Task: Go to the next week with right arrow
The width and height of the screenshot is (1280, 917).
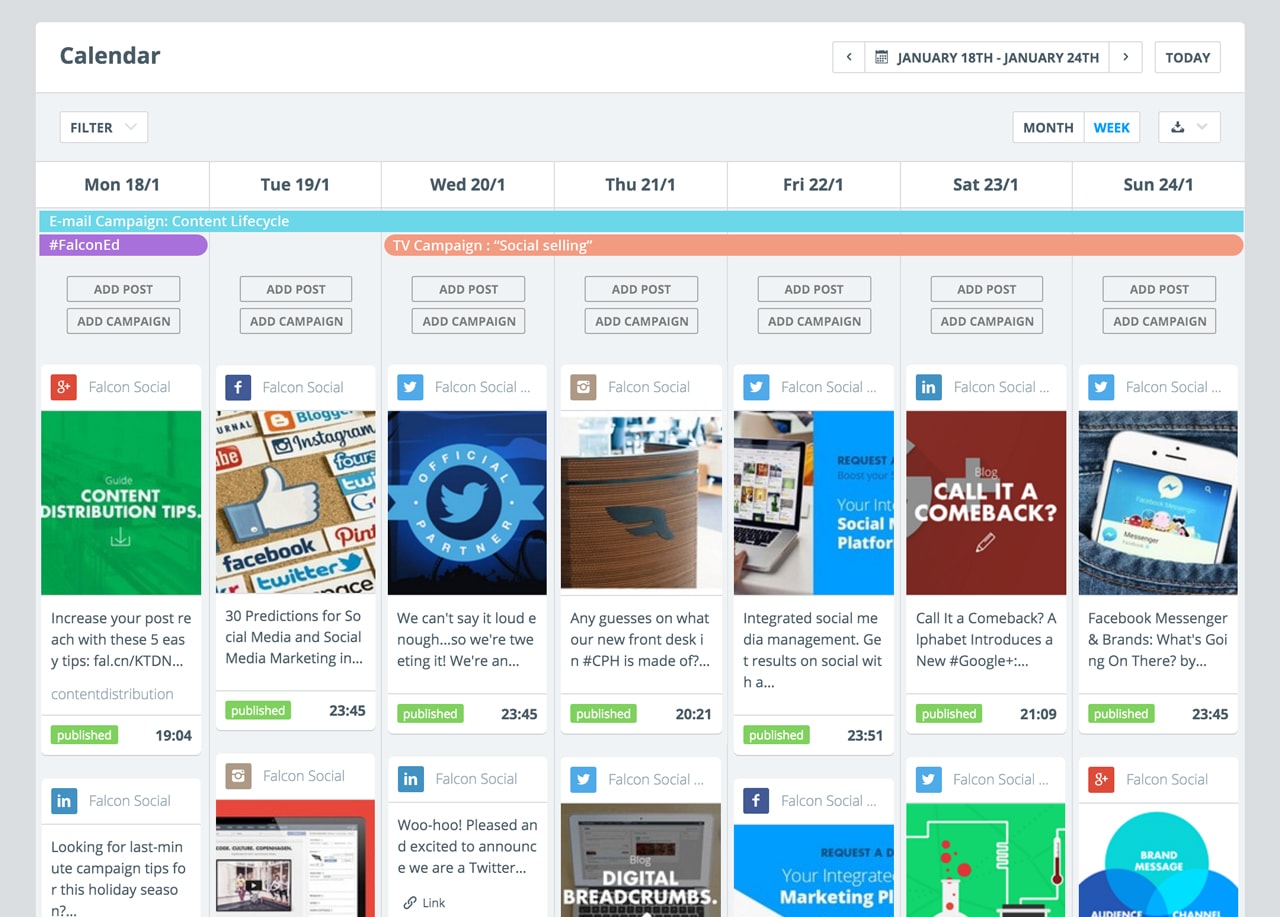Action: click(x=1126, y=57)
